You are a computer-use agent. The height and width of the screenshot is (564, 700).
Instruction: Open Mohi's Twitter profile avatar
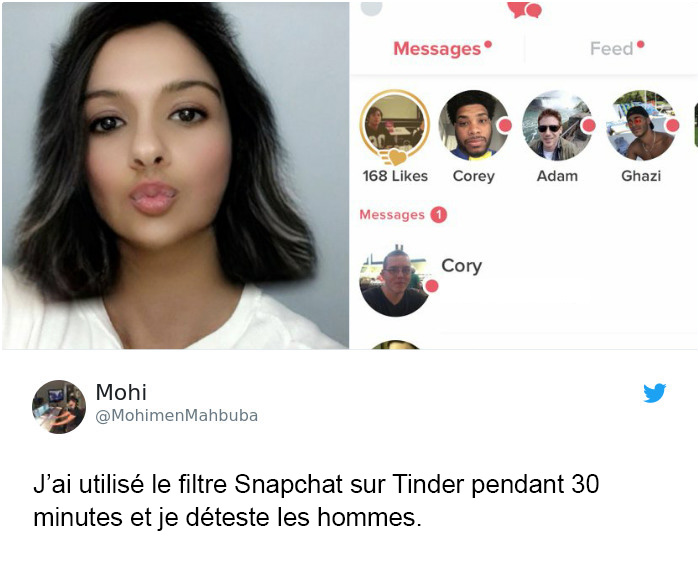click(58, 406)
